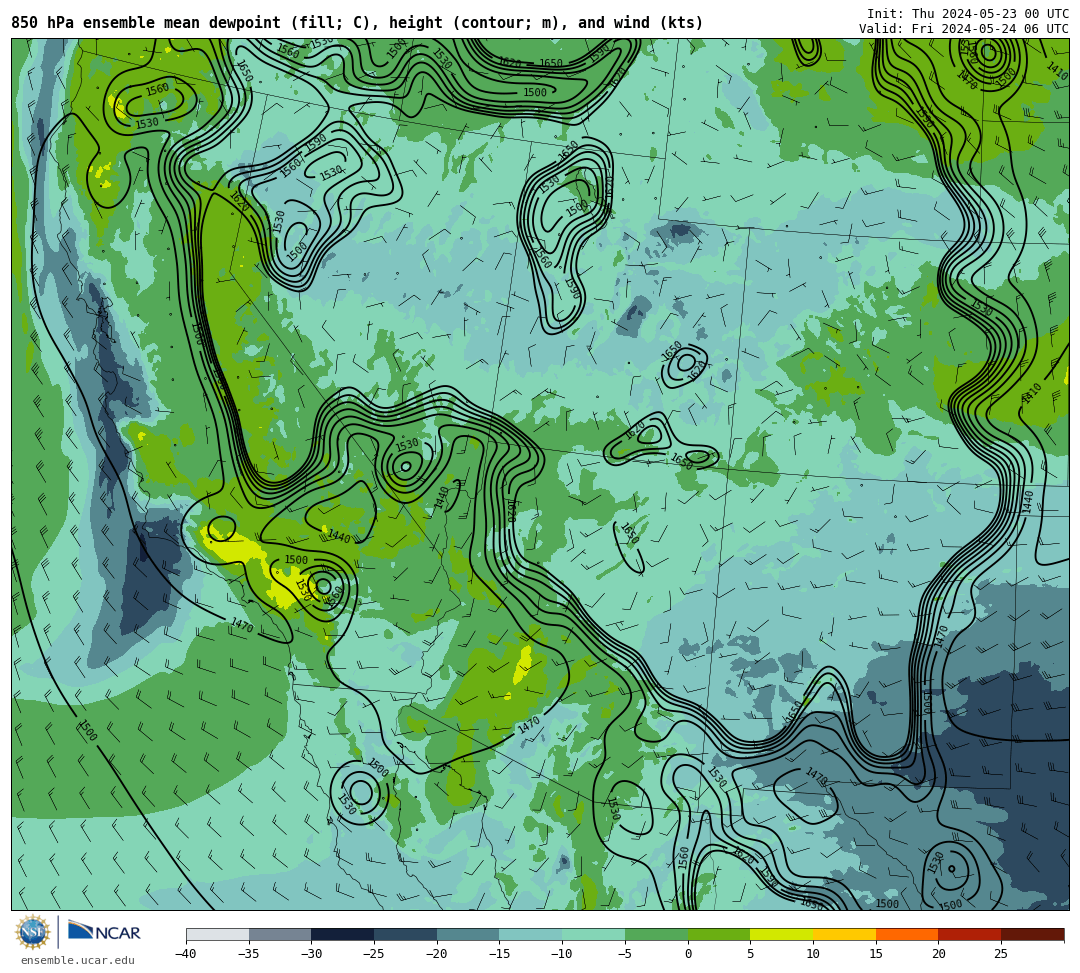Click the -10 colorbar tick label
Viewport: 1080px width, 973px height.
pyautogui.click(x=562, y=954)
